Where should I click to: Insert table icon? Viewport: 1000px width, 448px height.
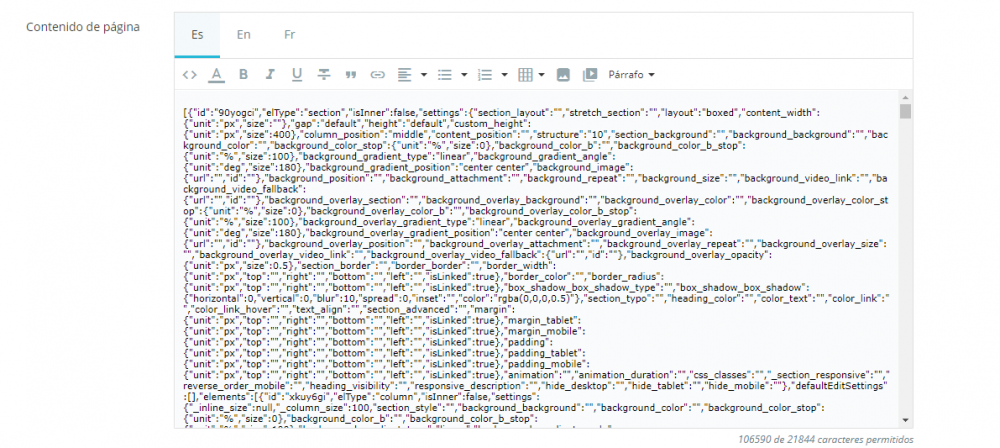pos(525,75)
